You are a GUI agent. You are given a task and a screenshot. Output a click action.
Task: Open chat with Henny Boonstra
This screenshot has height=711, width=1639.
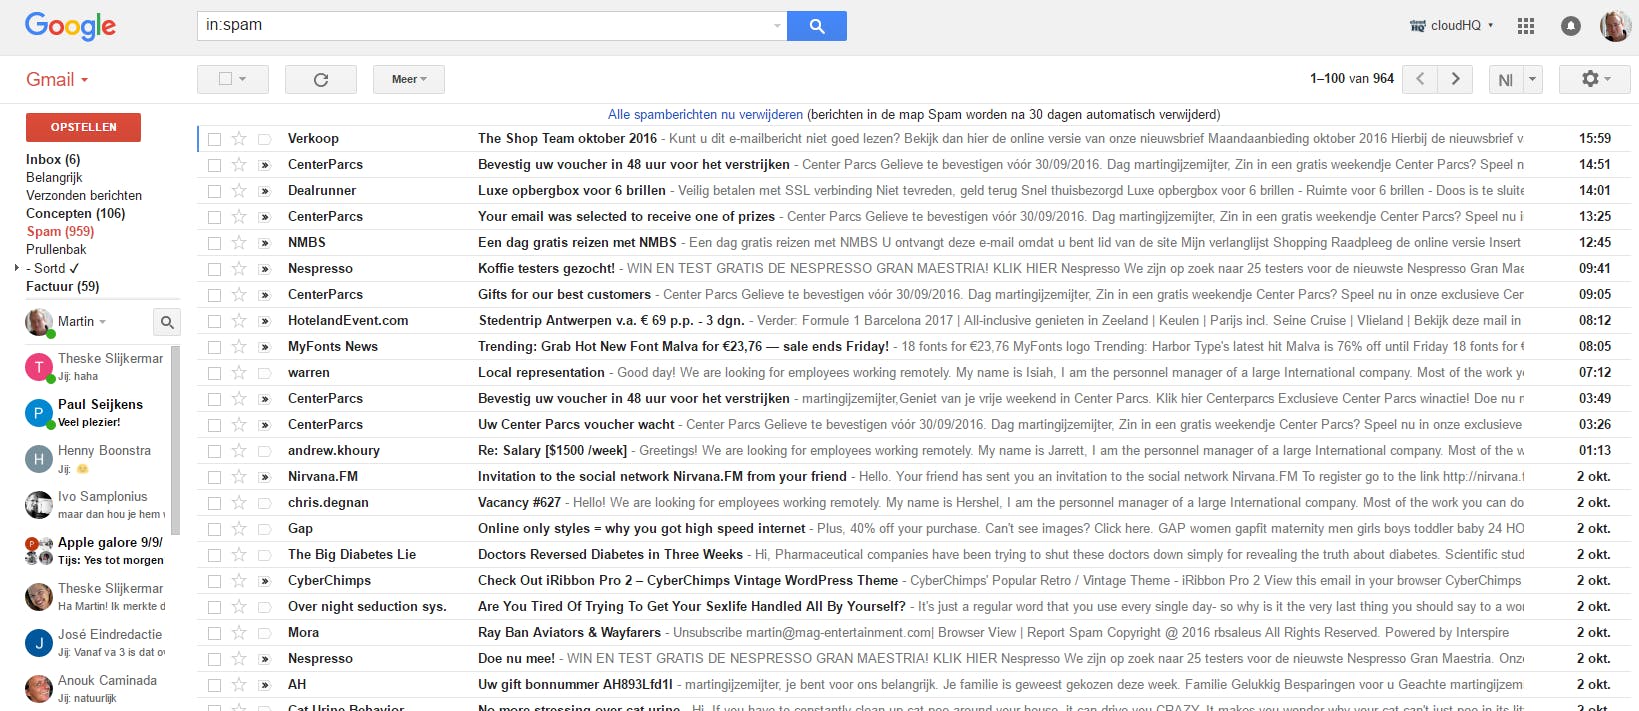click(97, 458)
